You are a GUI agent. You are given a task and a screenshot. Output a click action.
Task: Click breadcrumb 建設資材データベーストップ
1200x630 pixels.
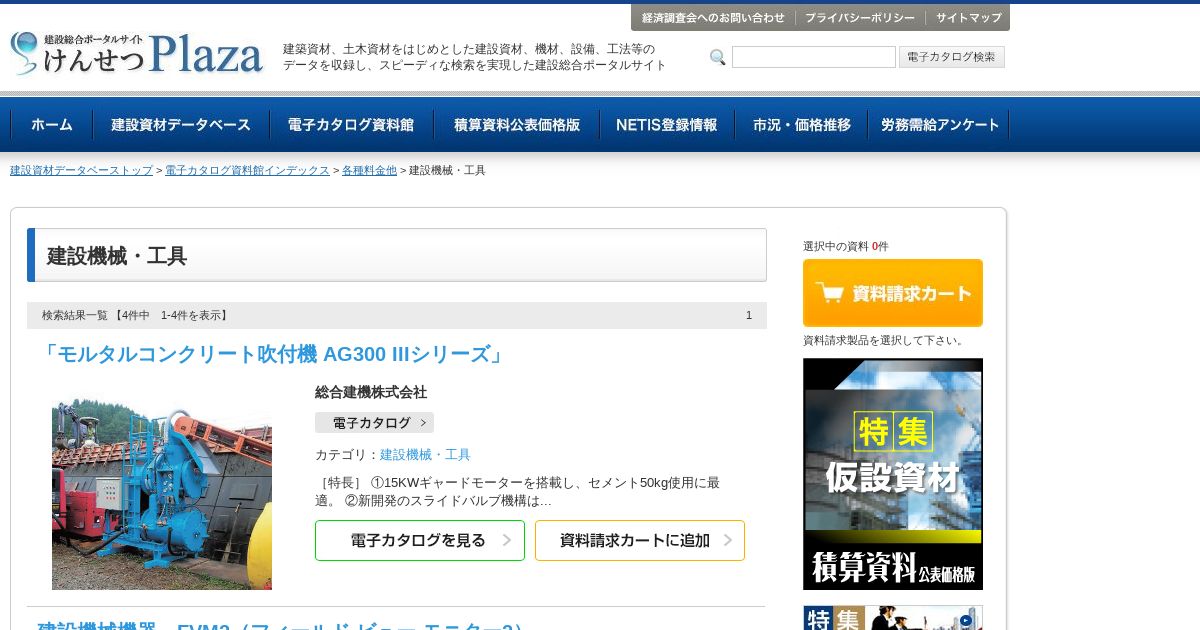pos(81,171)
